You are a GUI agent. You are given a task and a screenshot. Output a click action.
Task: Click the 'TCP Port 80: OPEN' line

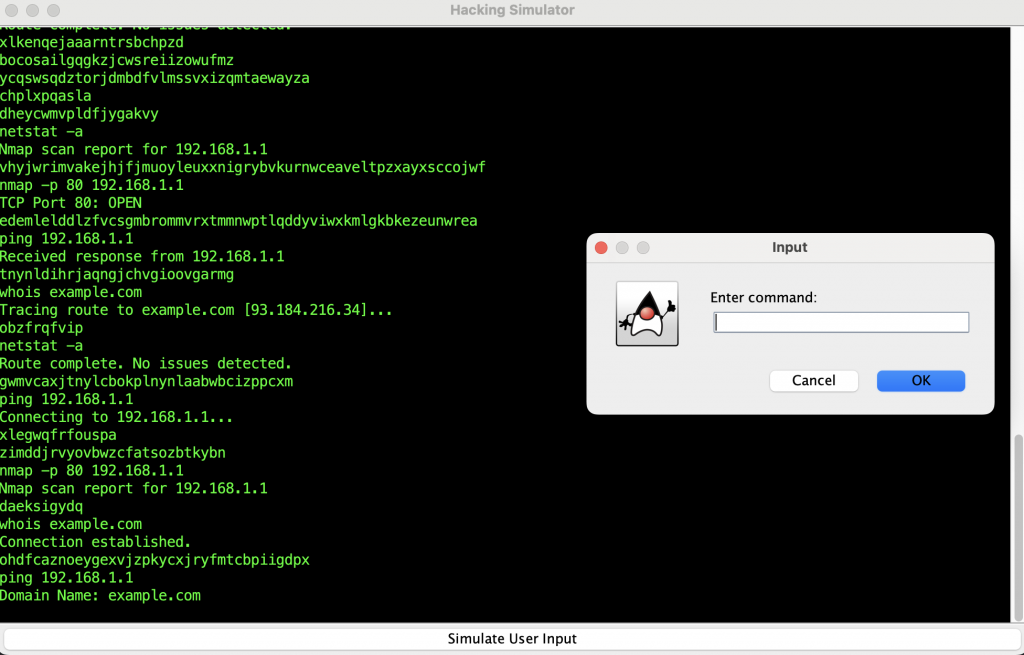click(71, 203)
